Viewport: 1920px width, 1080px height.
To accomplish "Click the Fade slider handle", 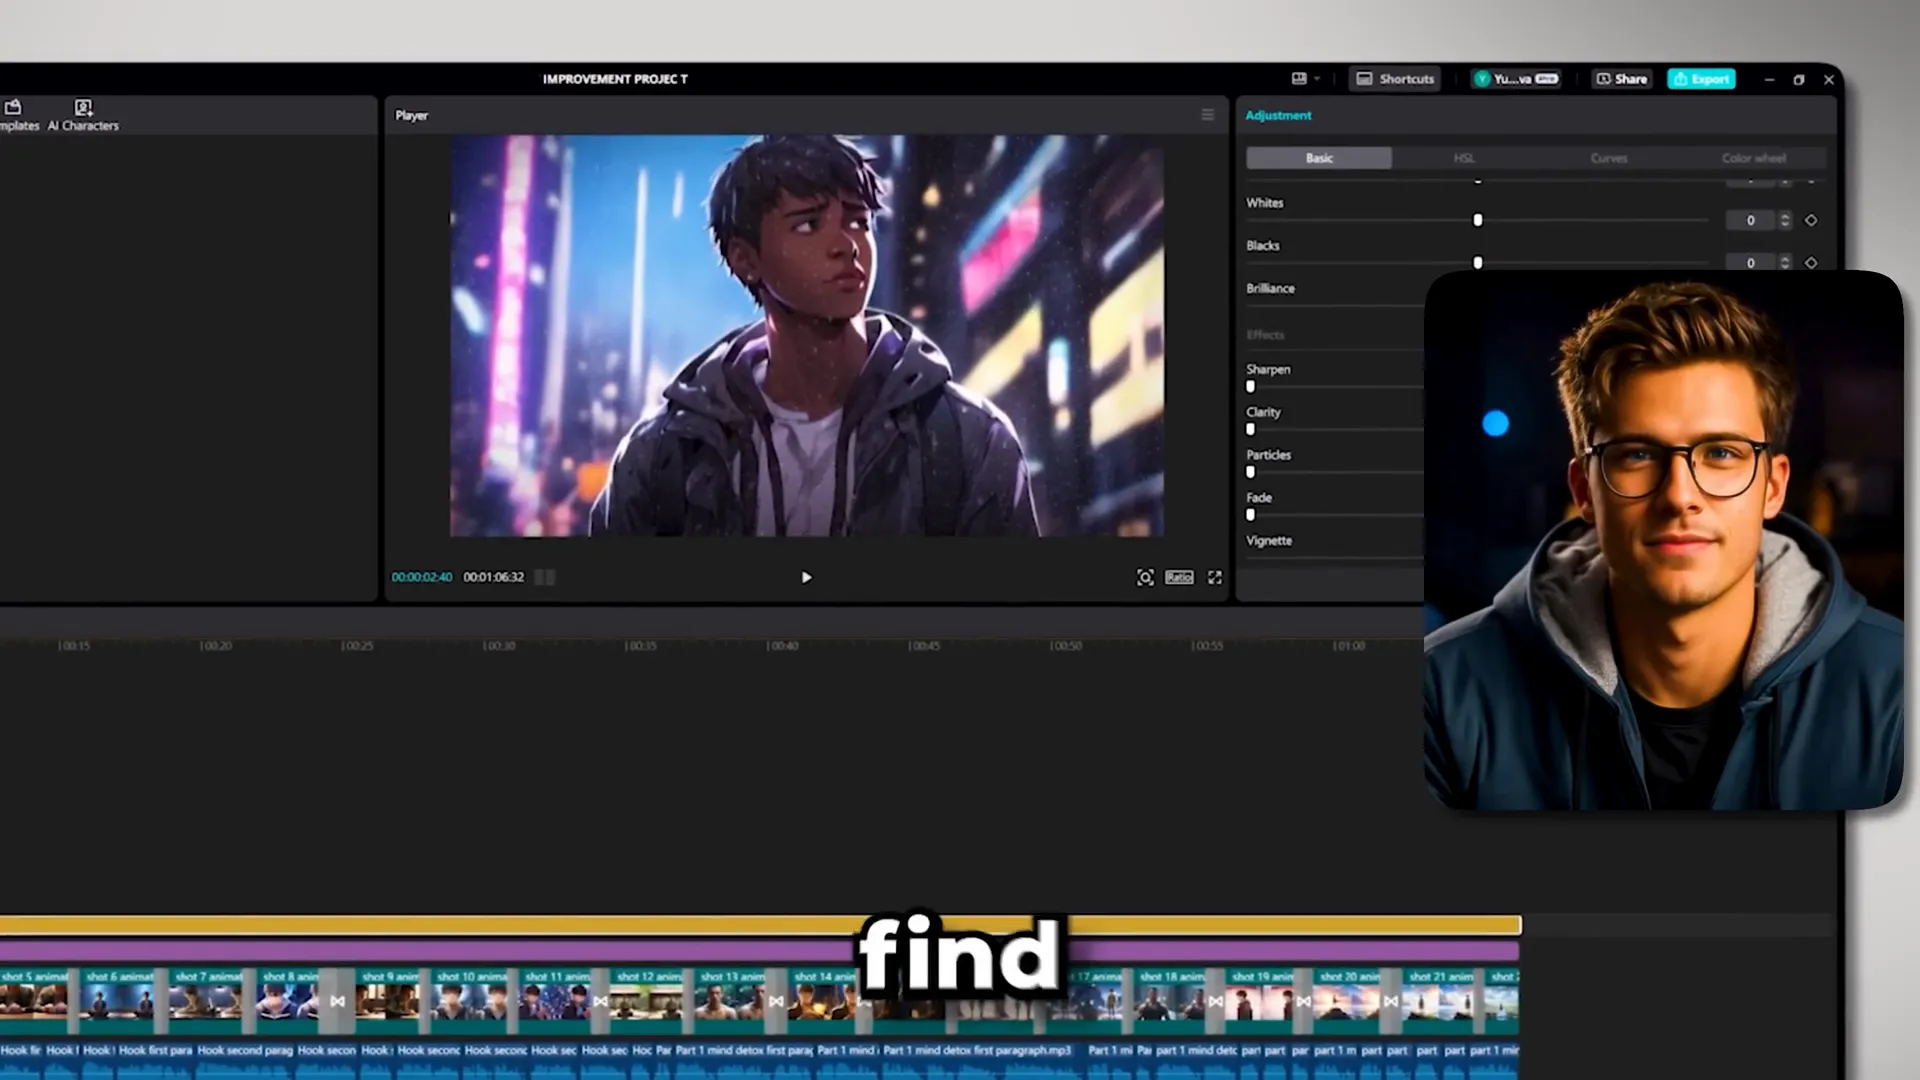I will (1250, 515).
